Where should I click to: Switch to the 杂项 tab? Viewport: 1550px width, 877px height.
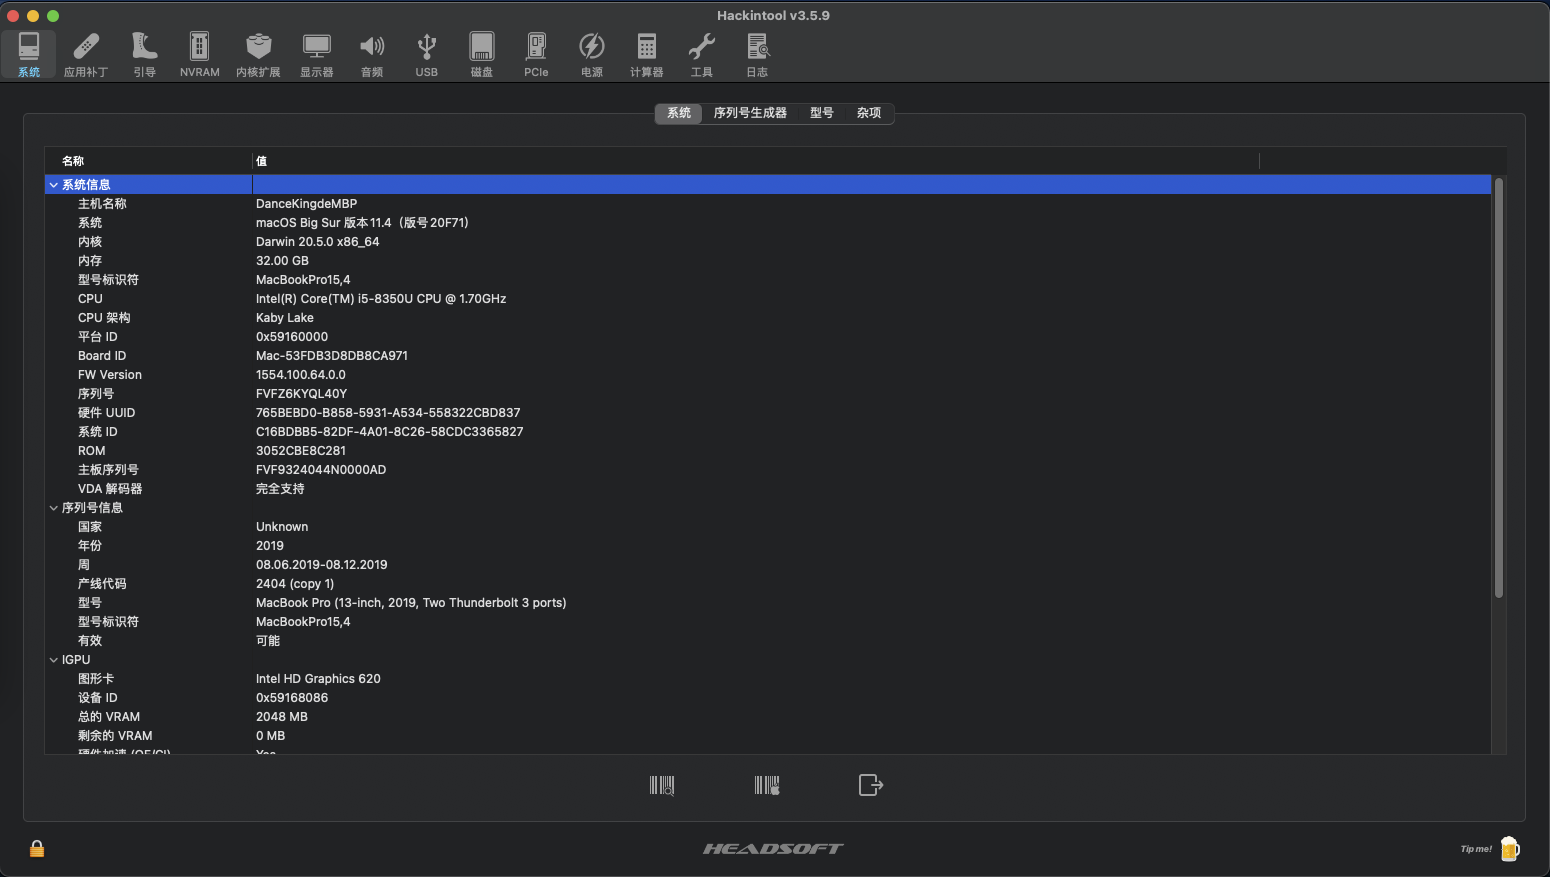coord(869,113)
